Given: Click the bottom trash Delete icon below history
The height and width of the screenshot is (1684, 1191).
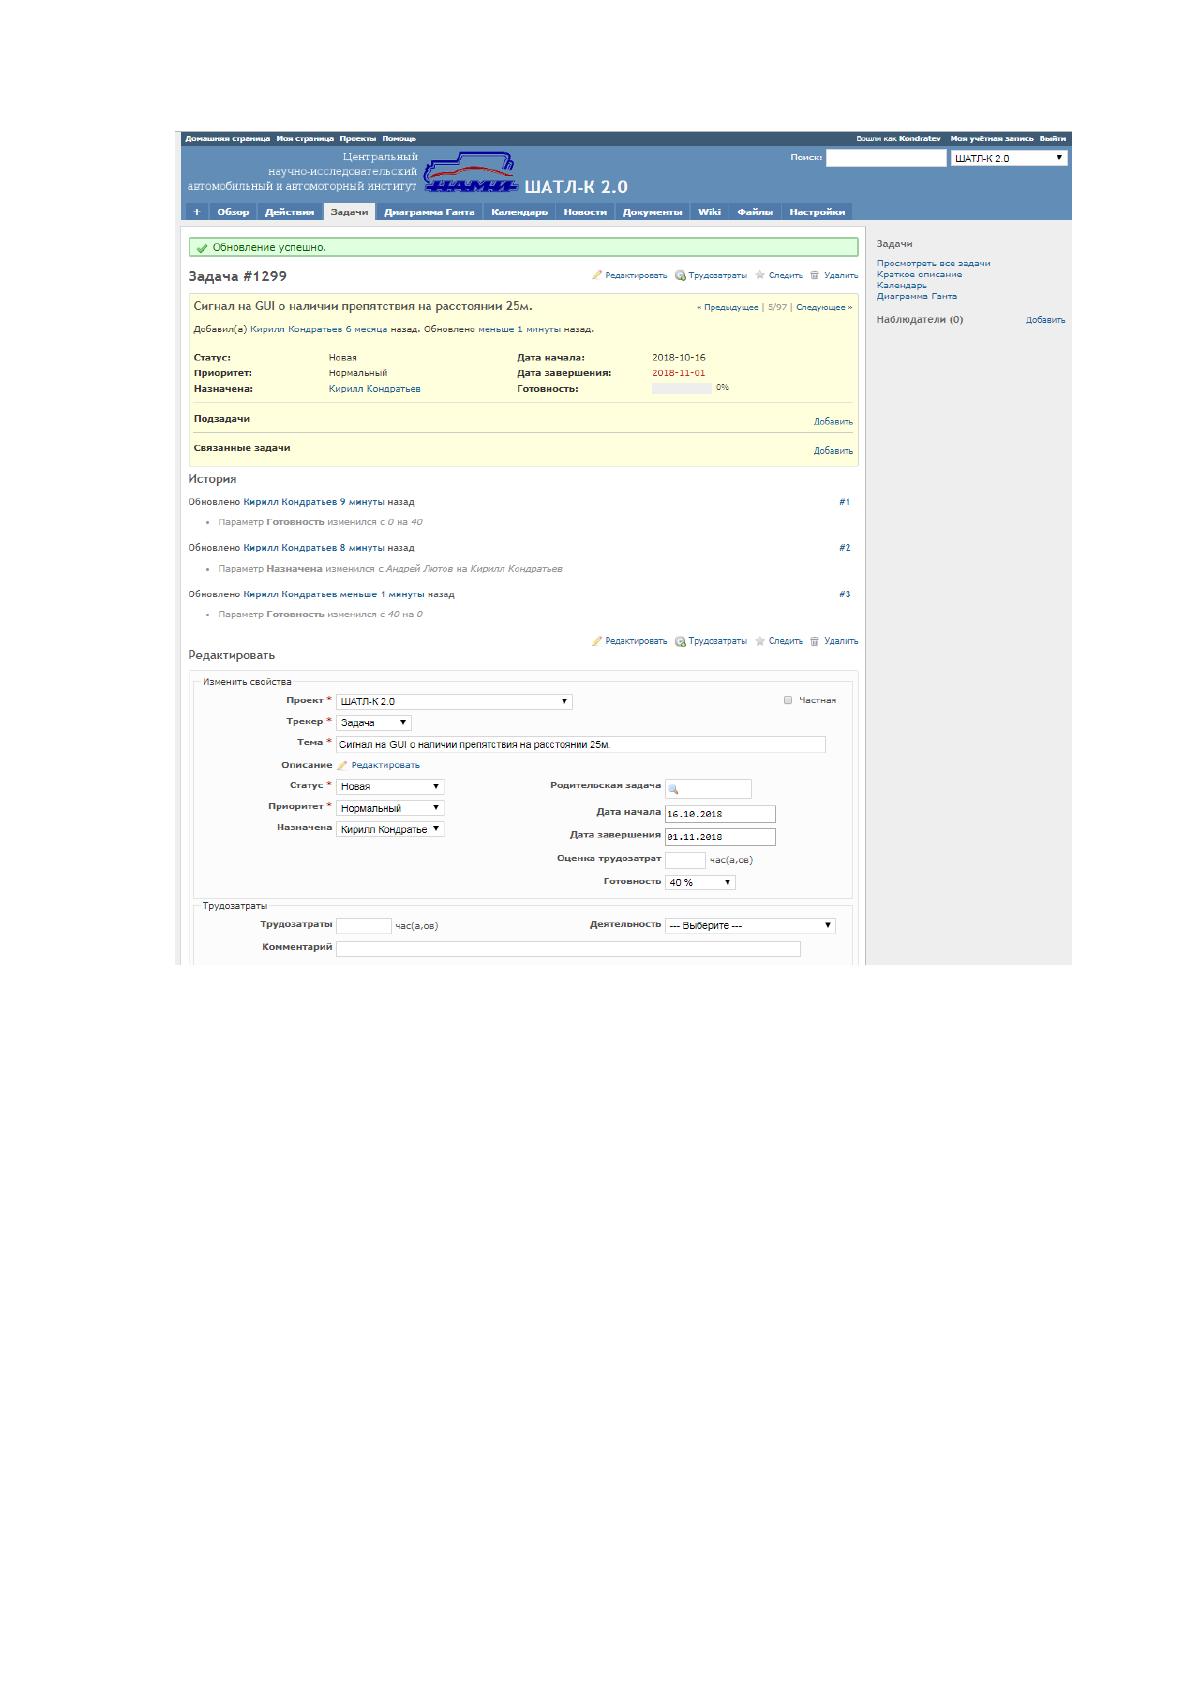Looking at the screenshot, I should pos(815,641).
